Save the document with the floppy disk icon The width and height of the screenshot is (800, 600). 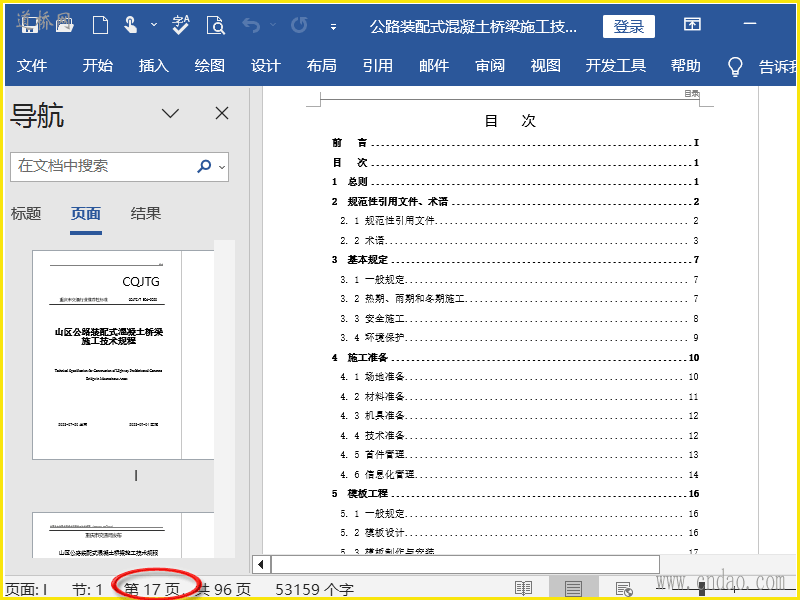(x=30, y=24)
